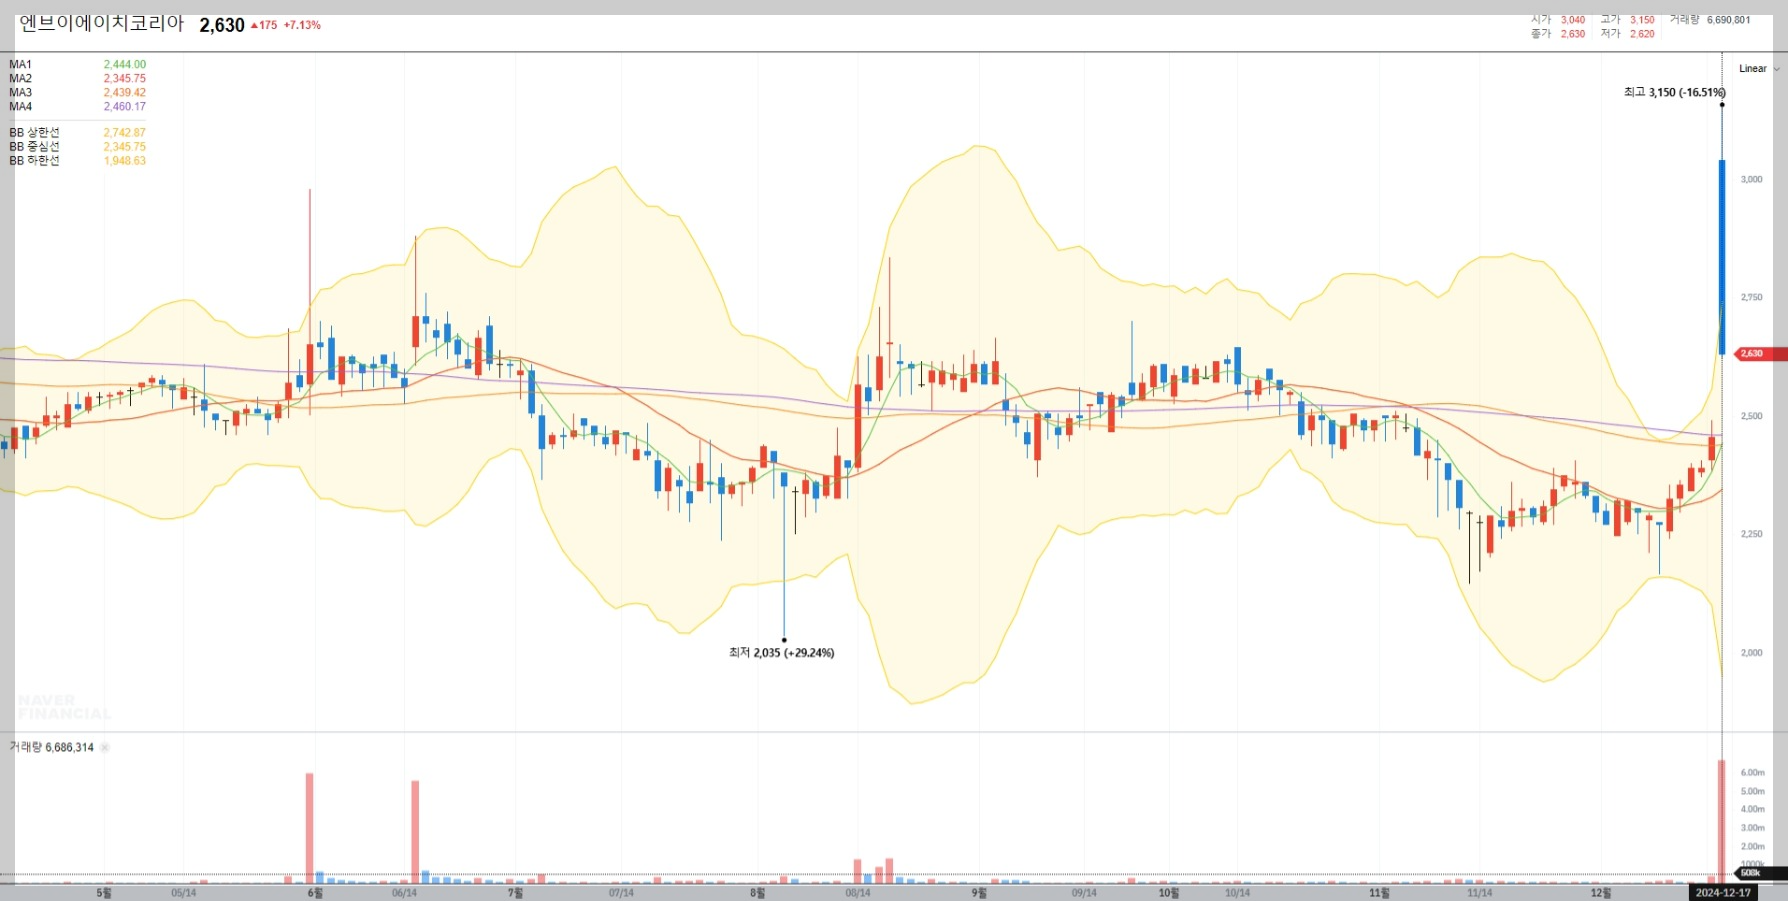Click the tall blue candle on 2024-12-17
The image size is (1788, 901).
pyautogui.click(x=1722, y=257)
